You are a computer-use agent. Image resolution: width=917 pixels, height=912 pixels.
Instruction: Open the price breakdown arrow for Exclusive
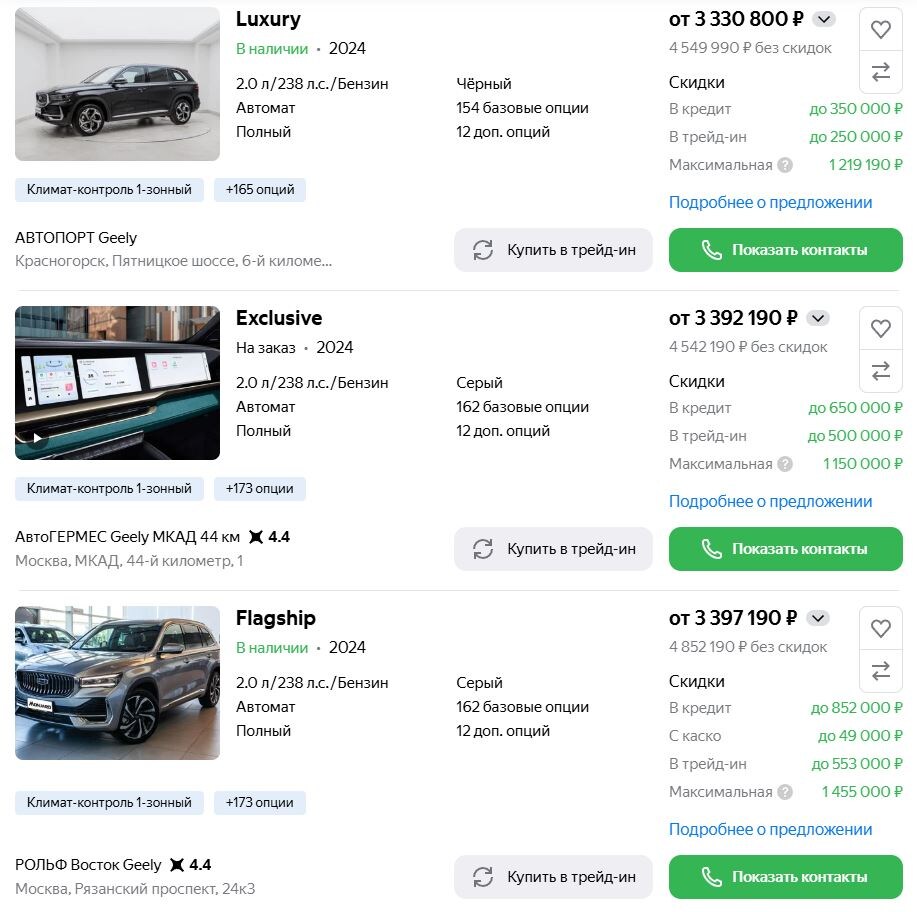817,318
